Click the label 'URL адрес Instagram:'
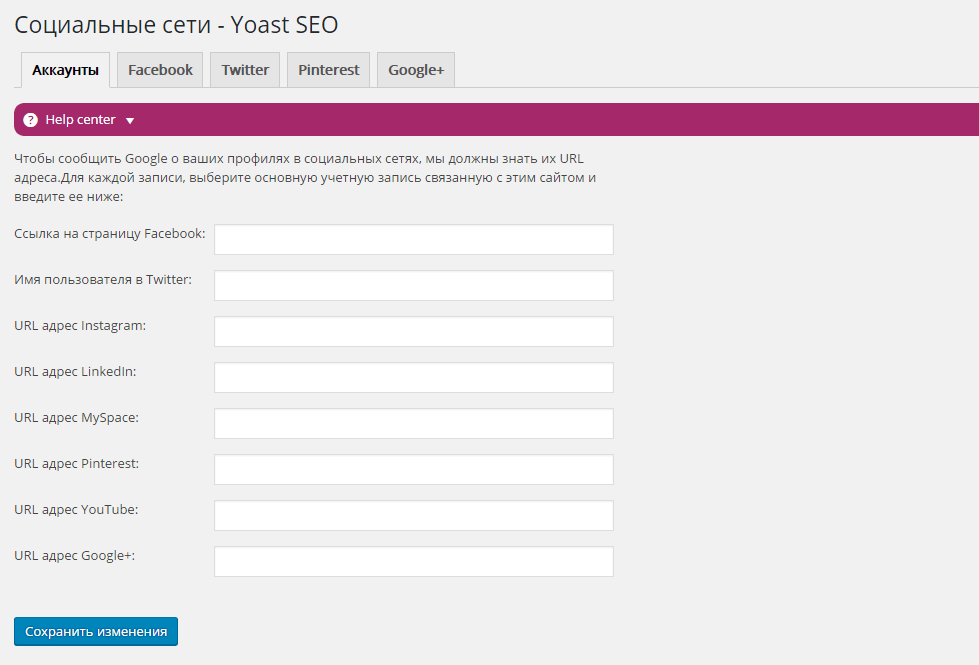The image size is (979, 665). point(80,325)
